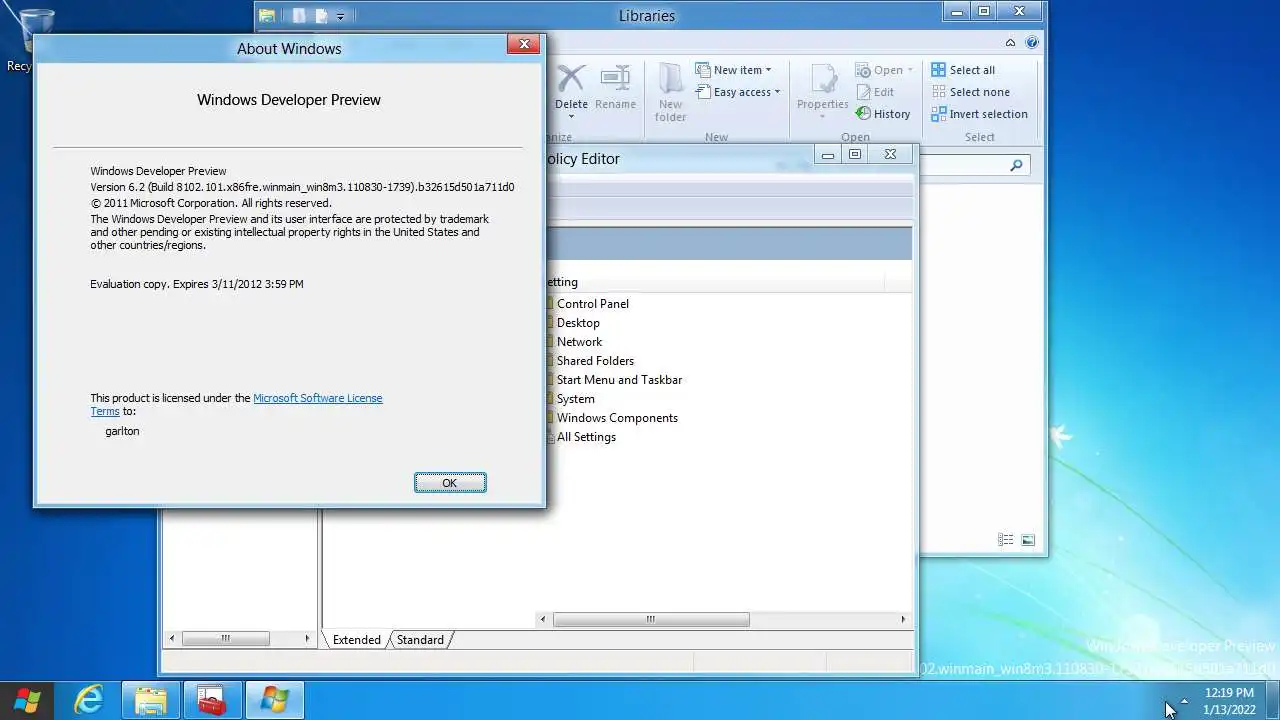Open the Delete dropdown arrow
The width and height of the screenshot is (1280, 720).
[571, 117]
